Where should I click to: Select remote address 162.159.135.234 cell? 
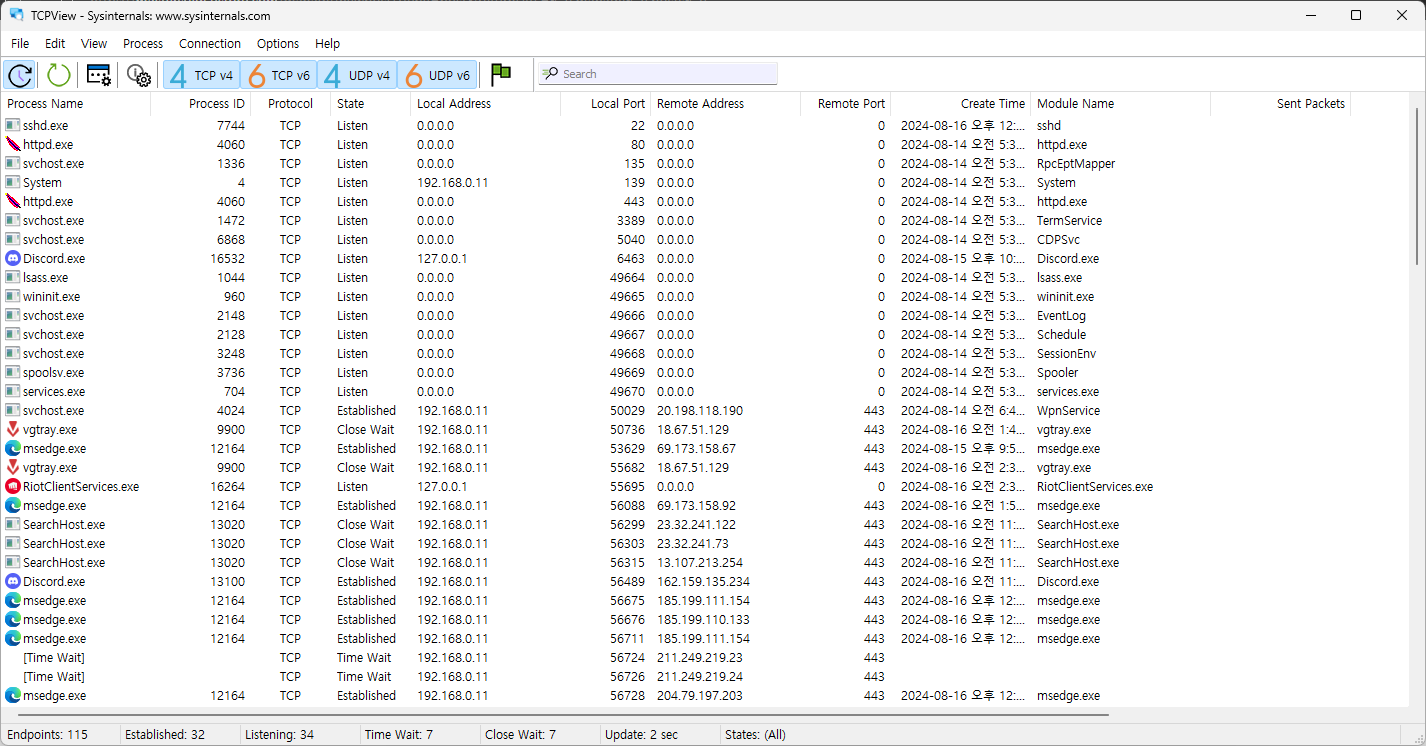tap(703, 581)
